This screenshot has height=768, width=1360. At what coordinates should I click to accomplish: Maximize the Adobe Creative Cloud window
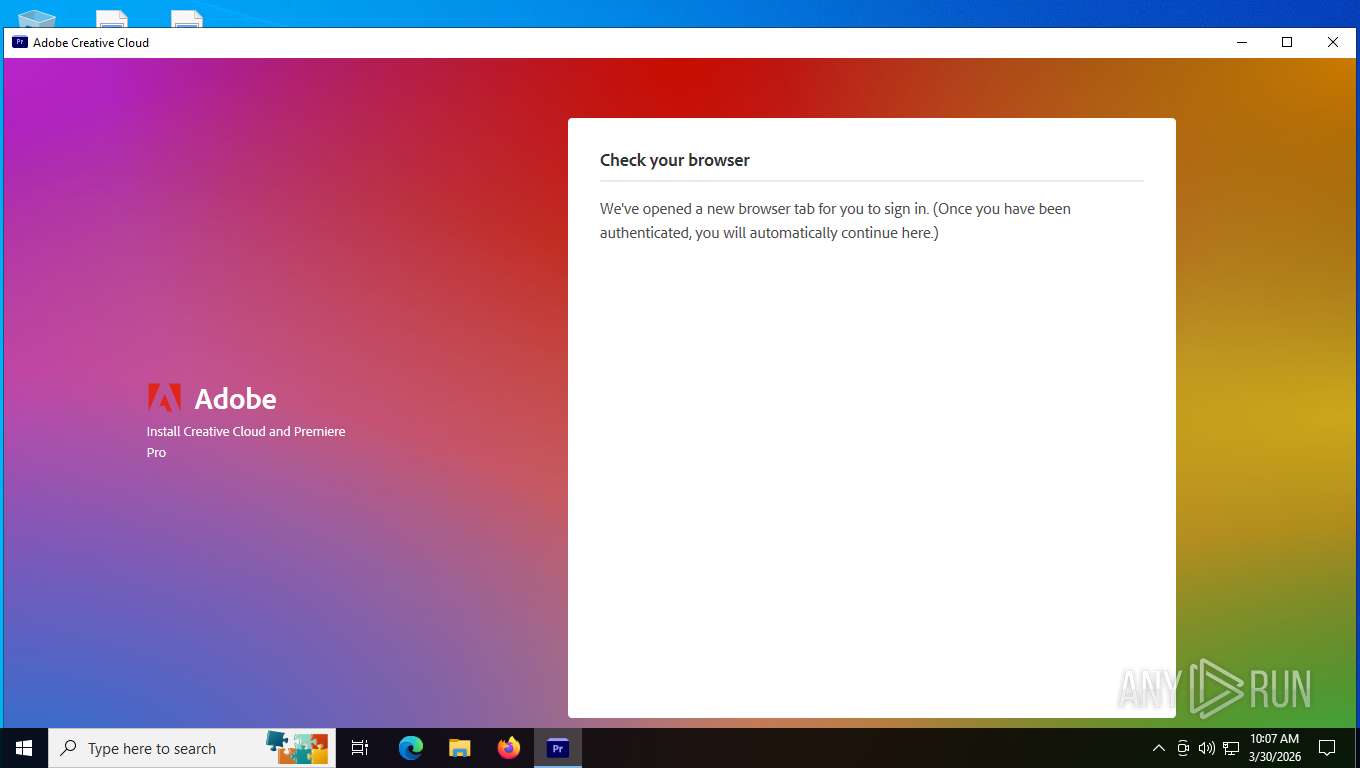pyautogui.click(x=1287, y=42)
